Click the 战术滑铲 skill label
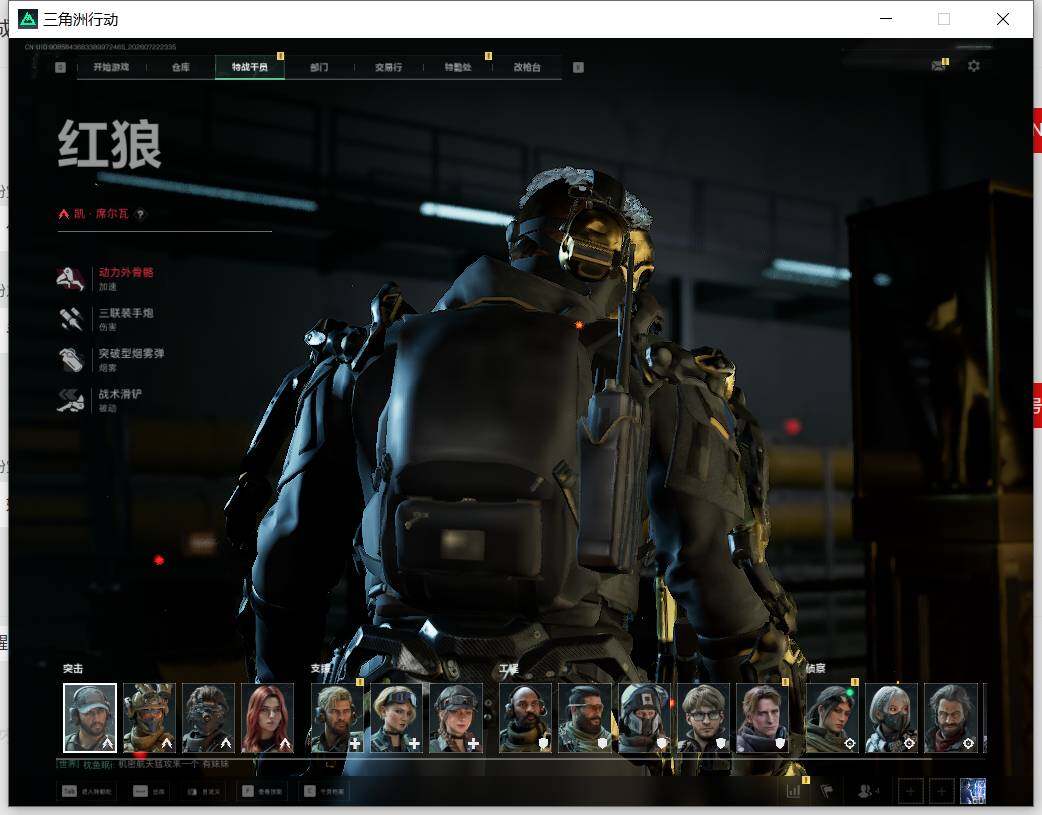The width and height of the screenshot is (1042, 815). 120,394
